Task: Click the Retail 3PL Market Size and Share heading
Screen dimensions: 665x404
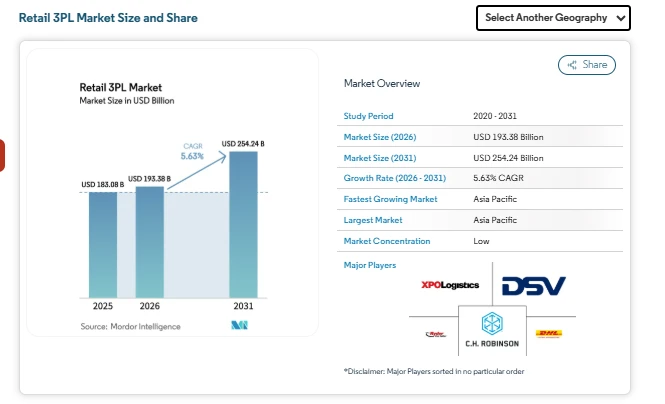Action: click(x=108, y=18)
